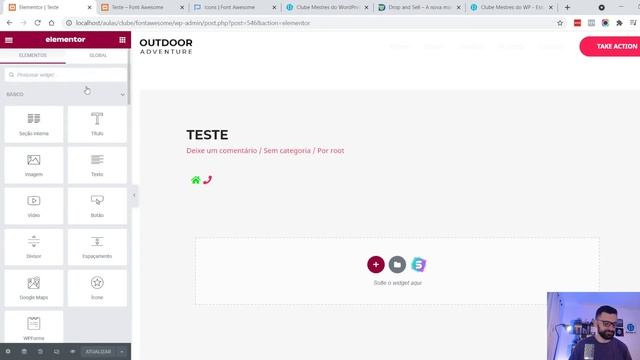Click the Atualizar button
Image resolution: width=640 pixels, height=360 pixels.
click(98, 351)
